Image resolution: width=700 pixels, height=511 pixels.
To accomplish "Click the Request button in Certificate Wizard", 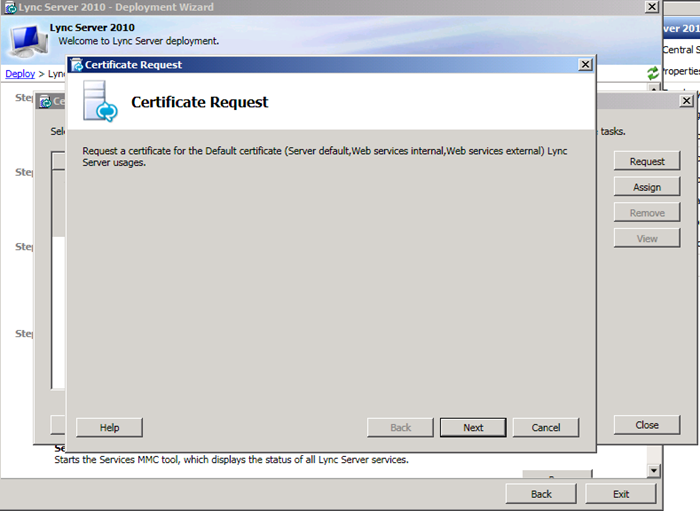I will [647, 161].
